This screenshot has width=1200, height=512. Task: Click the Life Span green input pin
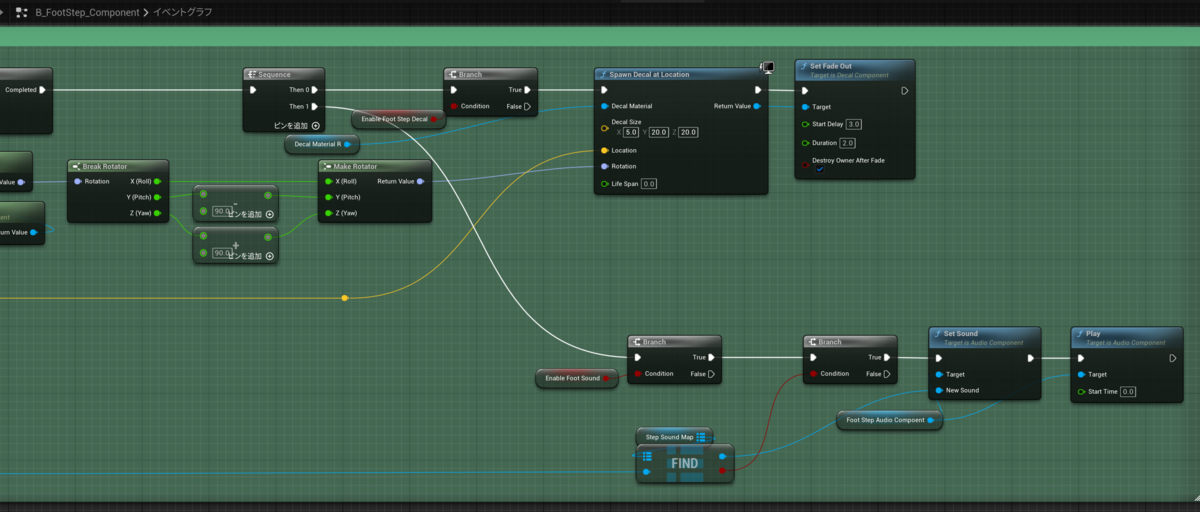click(604, 184)
